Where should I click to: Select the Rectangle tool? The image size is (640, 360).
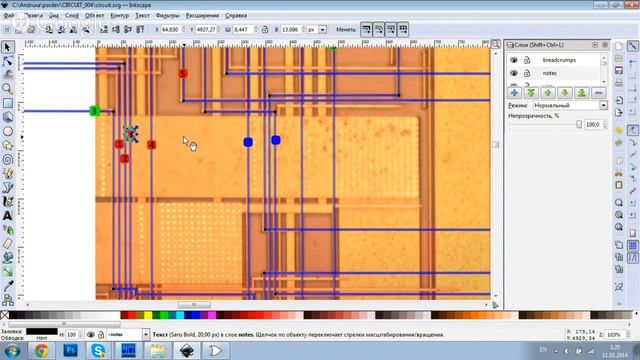point(7,103)
